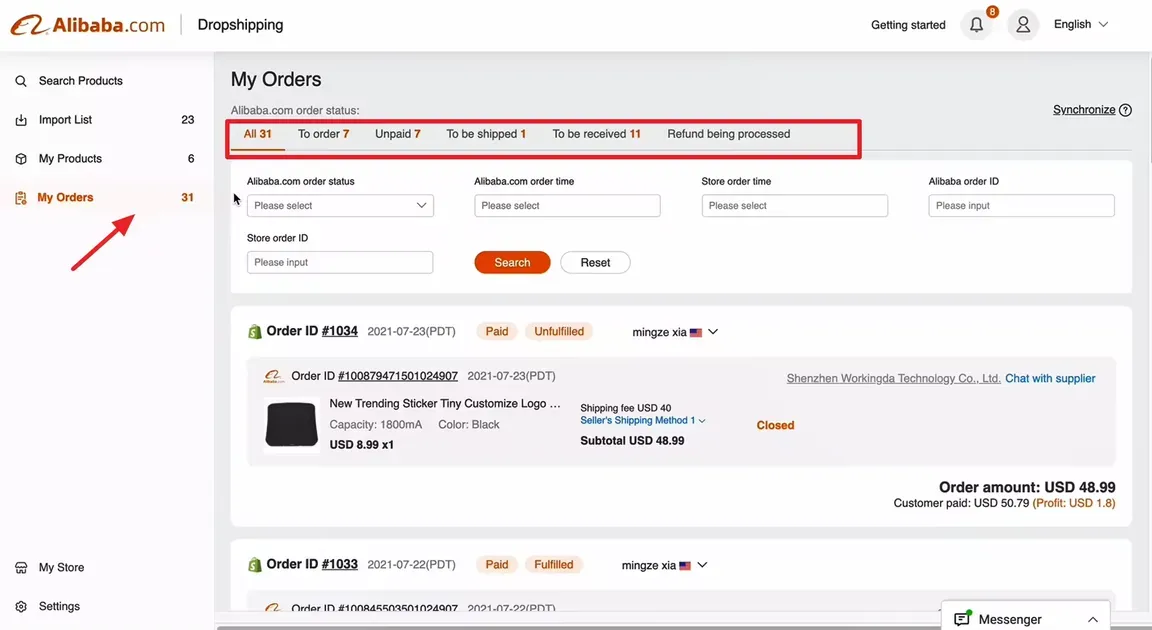
Task: Click the Unfulfilled badge on Order #1034
Action: [x=559, y=331]
